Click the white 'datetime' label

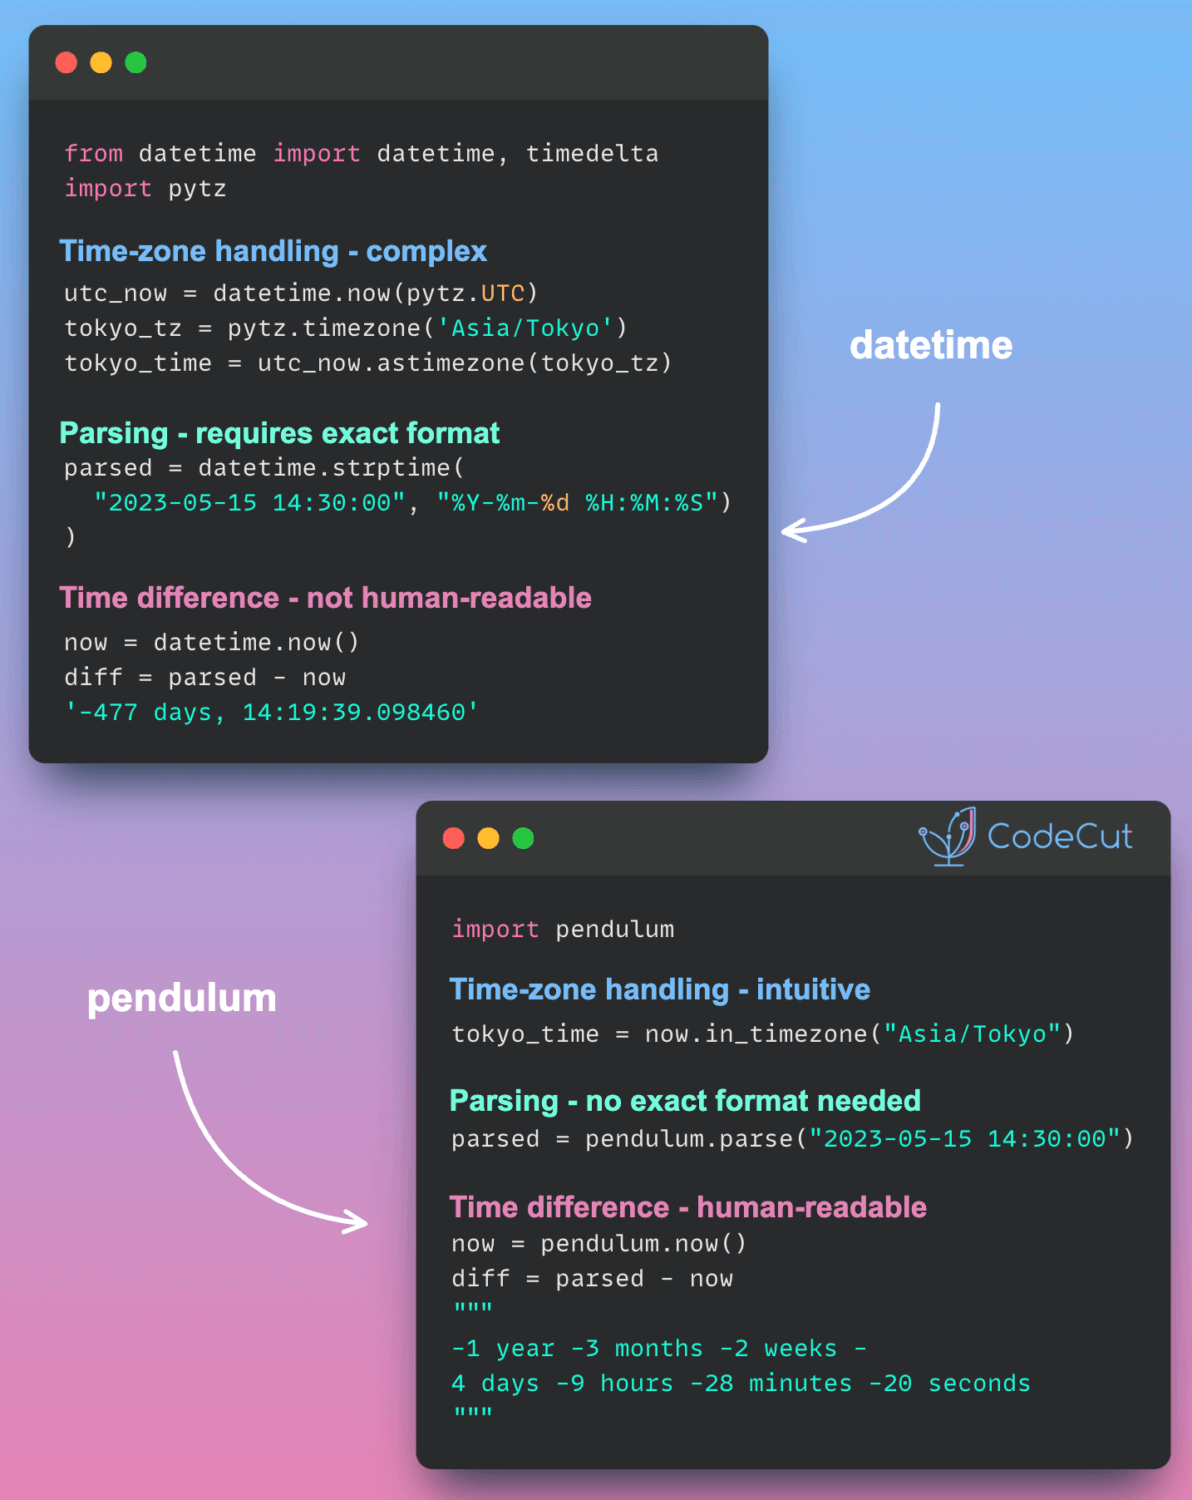[931, 346]
